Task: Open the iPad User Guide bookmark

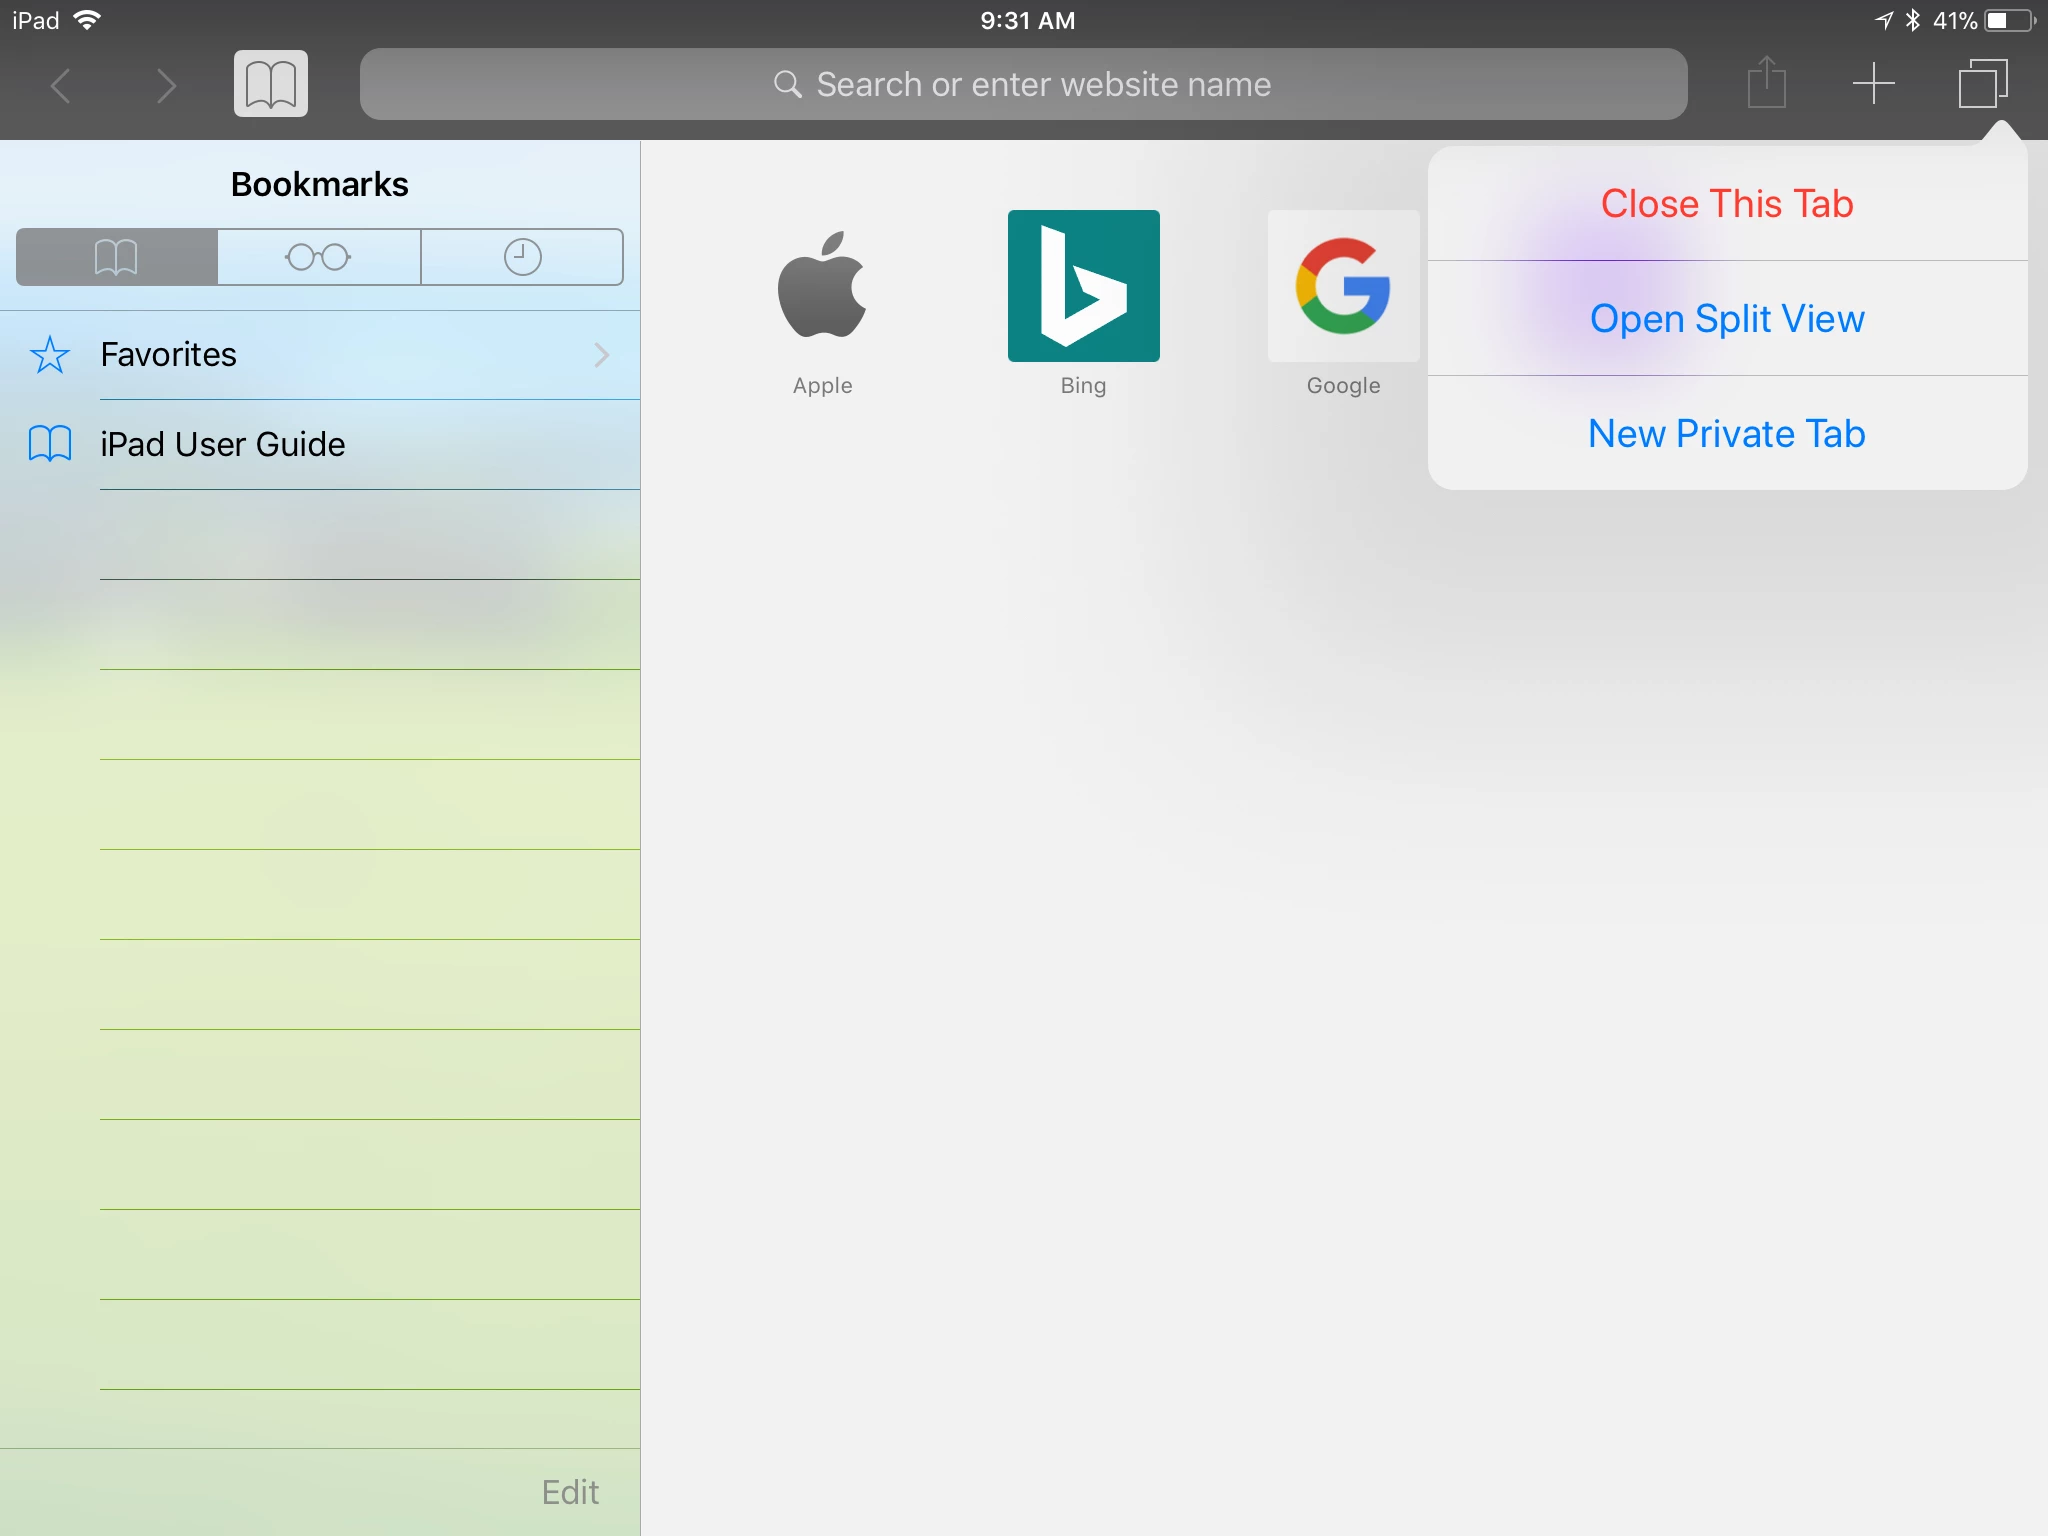Action: click(320, 445)
